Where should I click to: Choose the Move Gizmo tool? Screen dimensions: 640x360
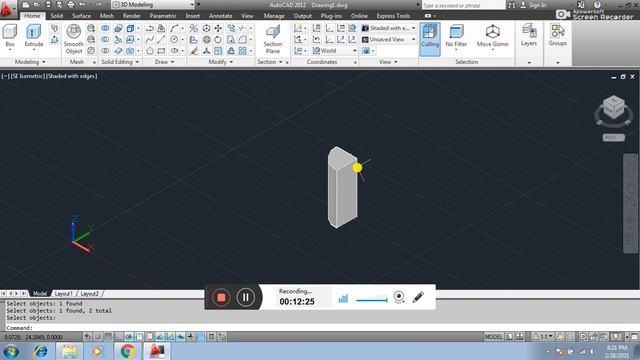(493, 36)
